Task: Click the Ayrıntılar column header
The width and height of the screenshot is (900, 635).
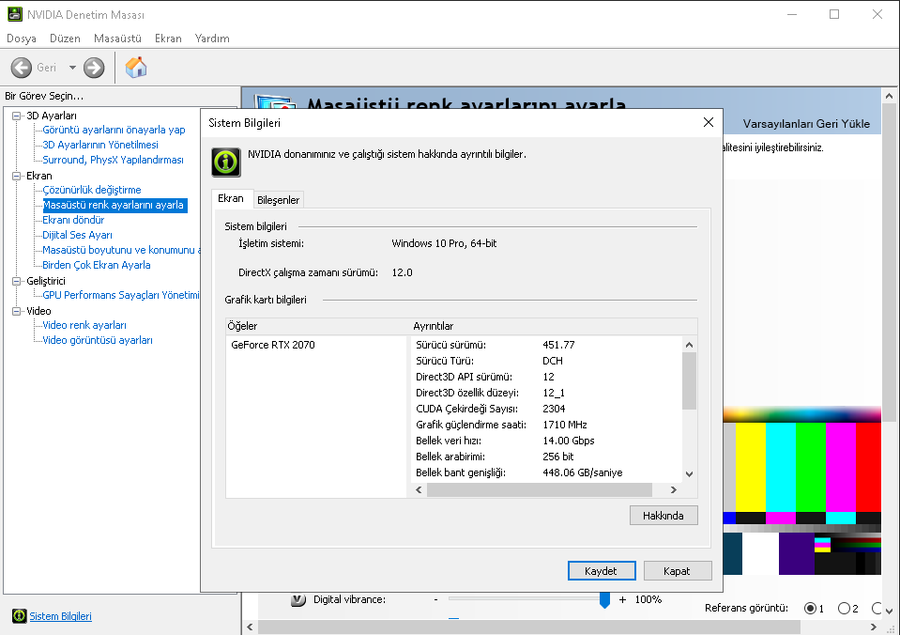Action: pos(553,326)
